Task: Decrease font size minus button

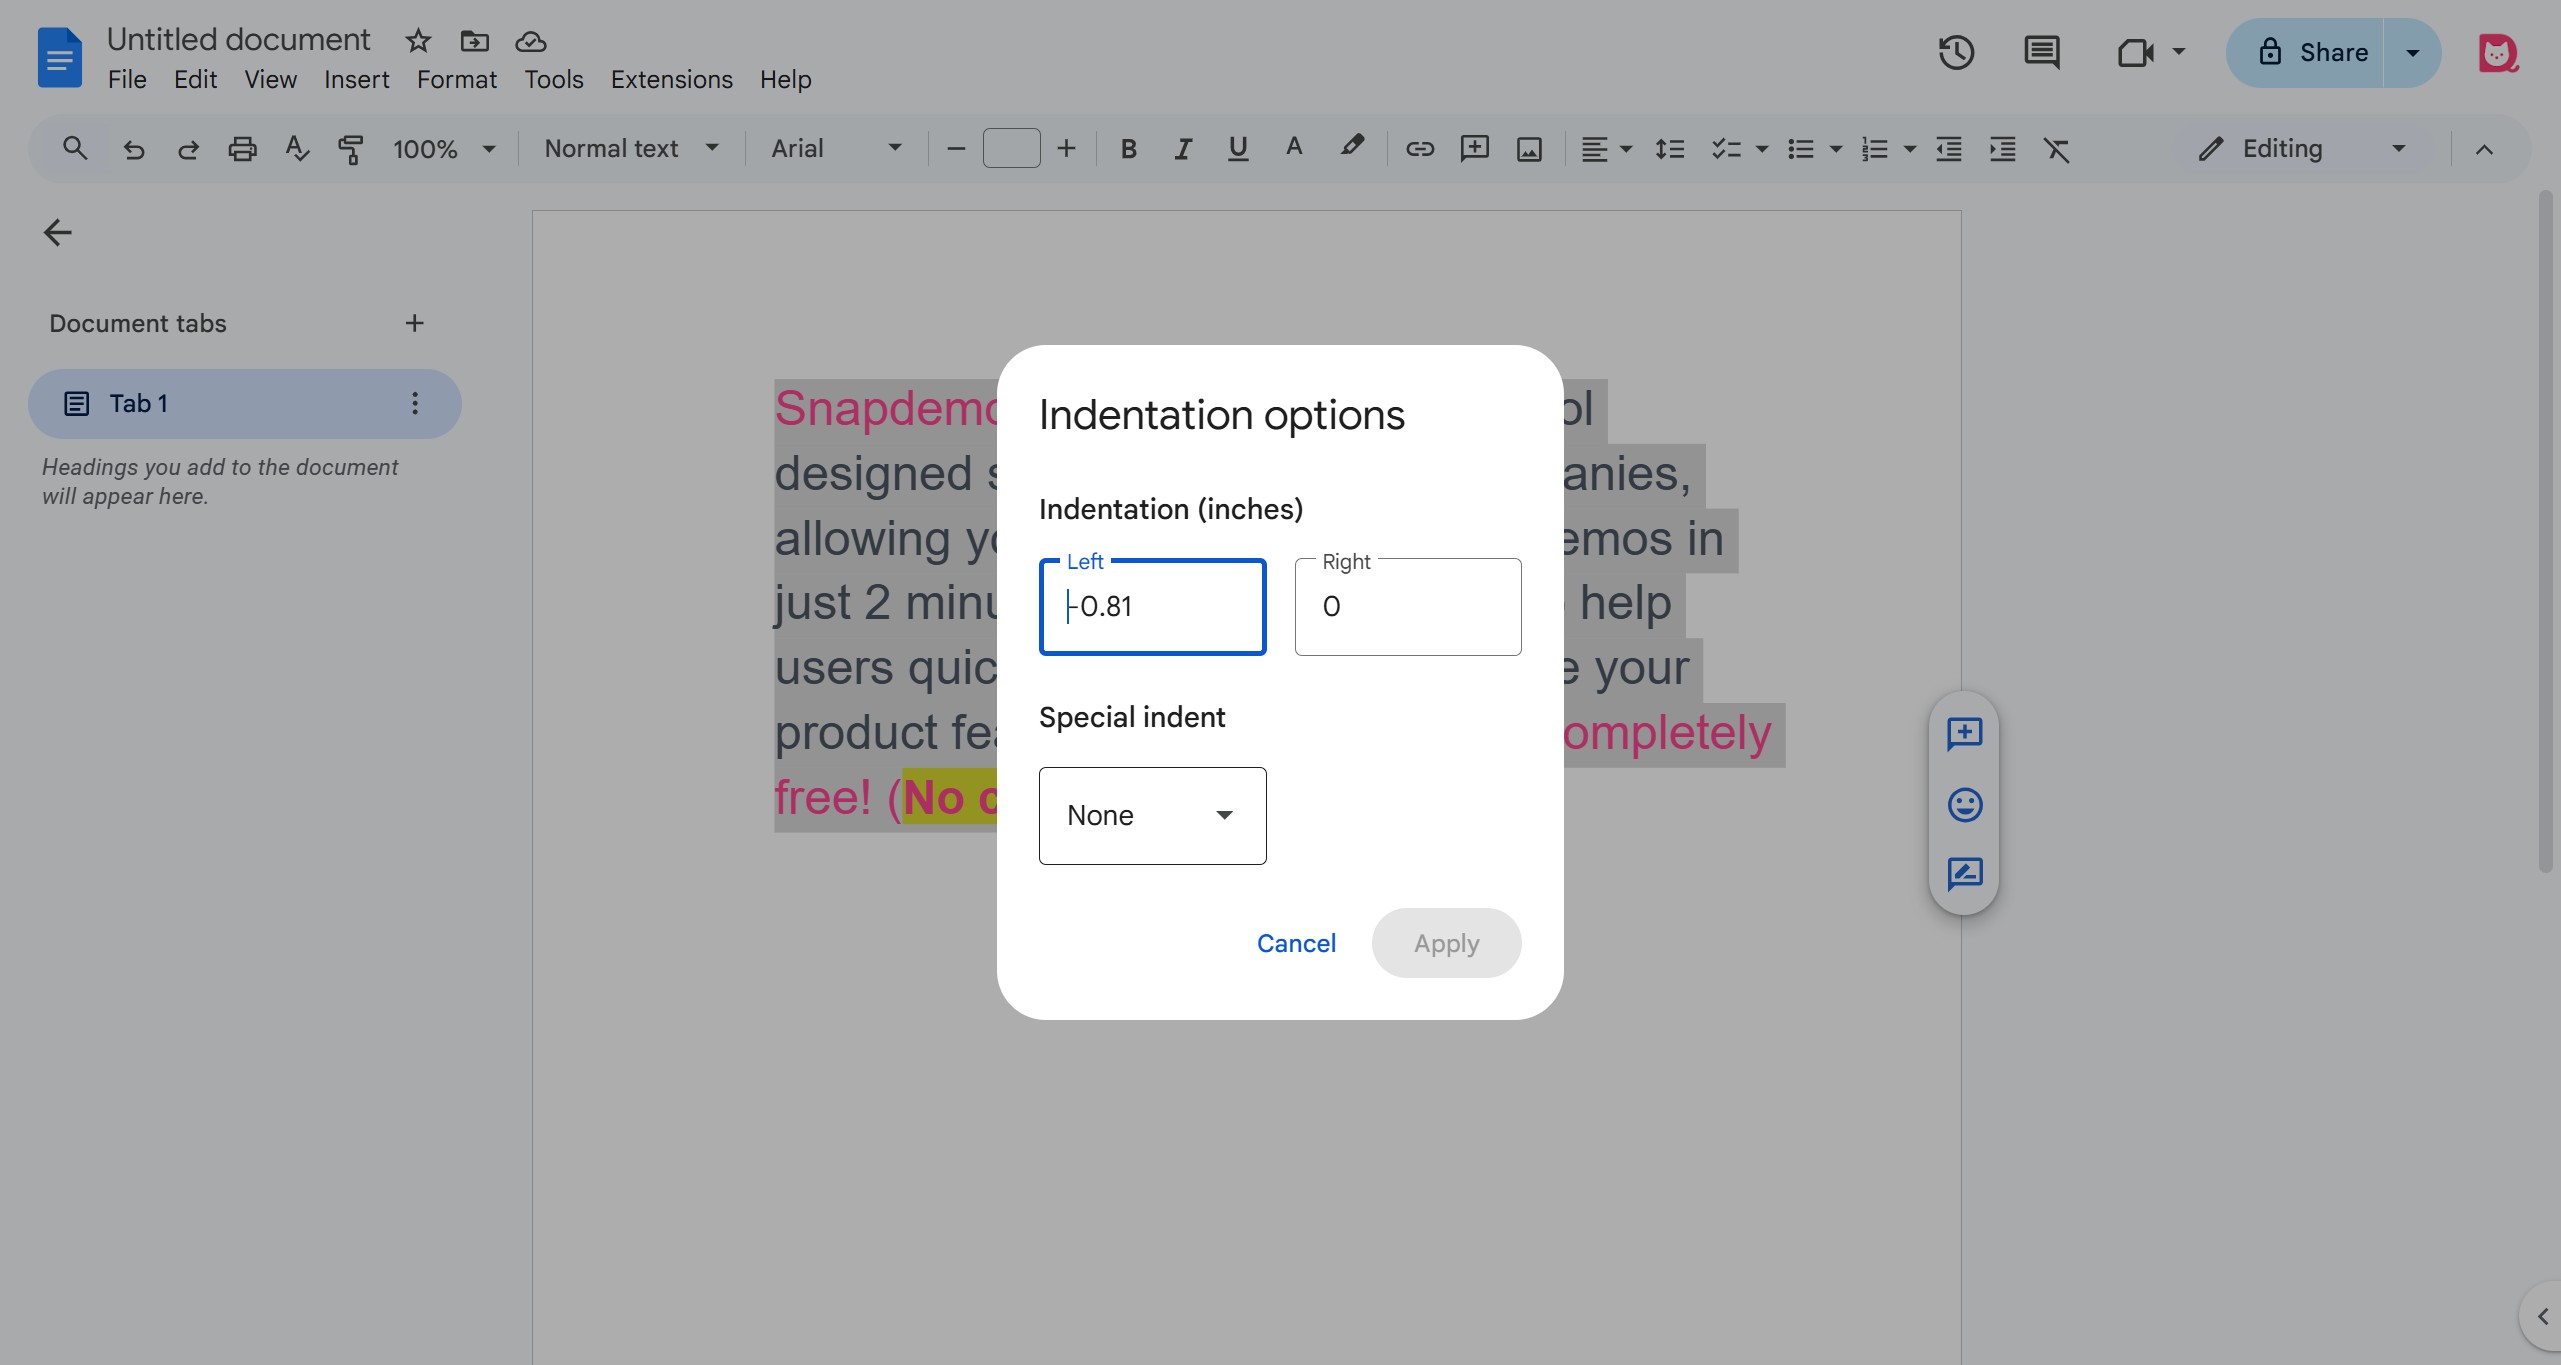Action: [956, 149]
